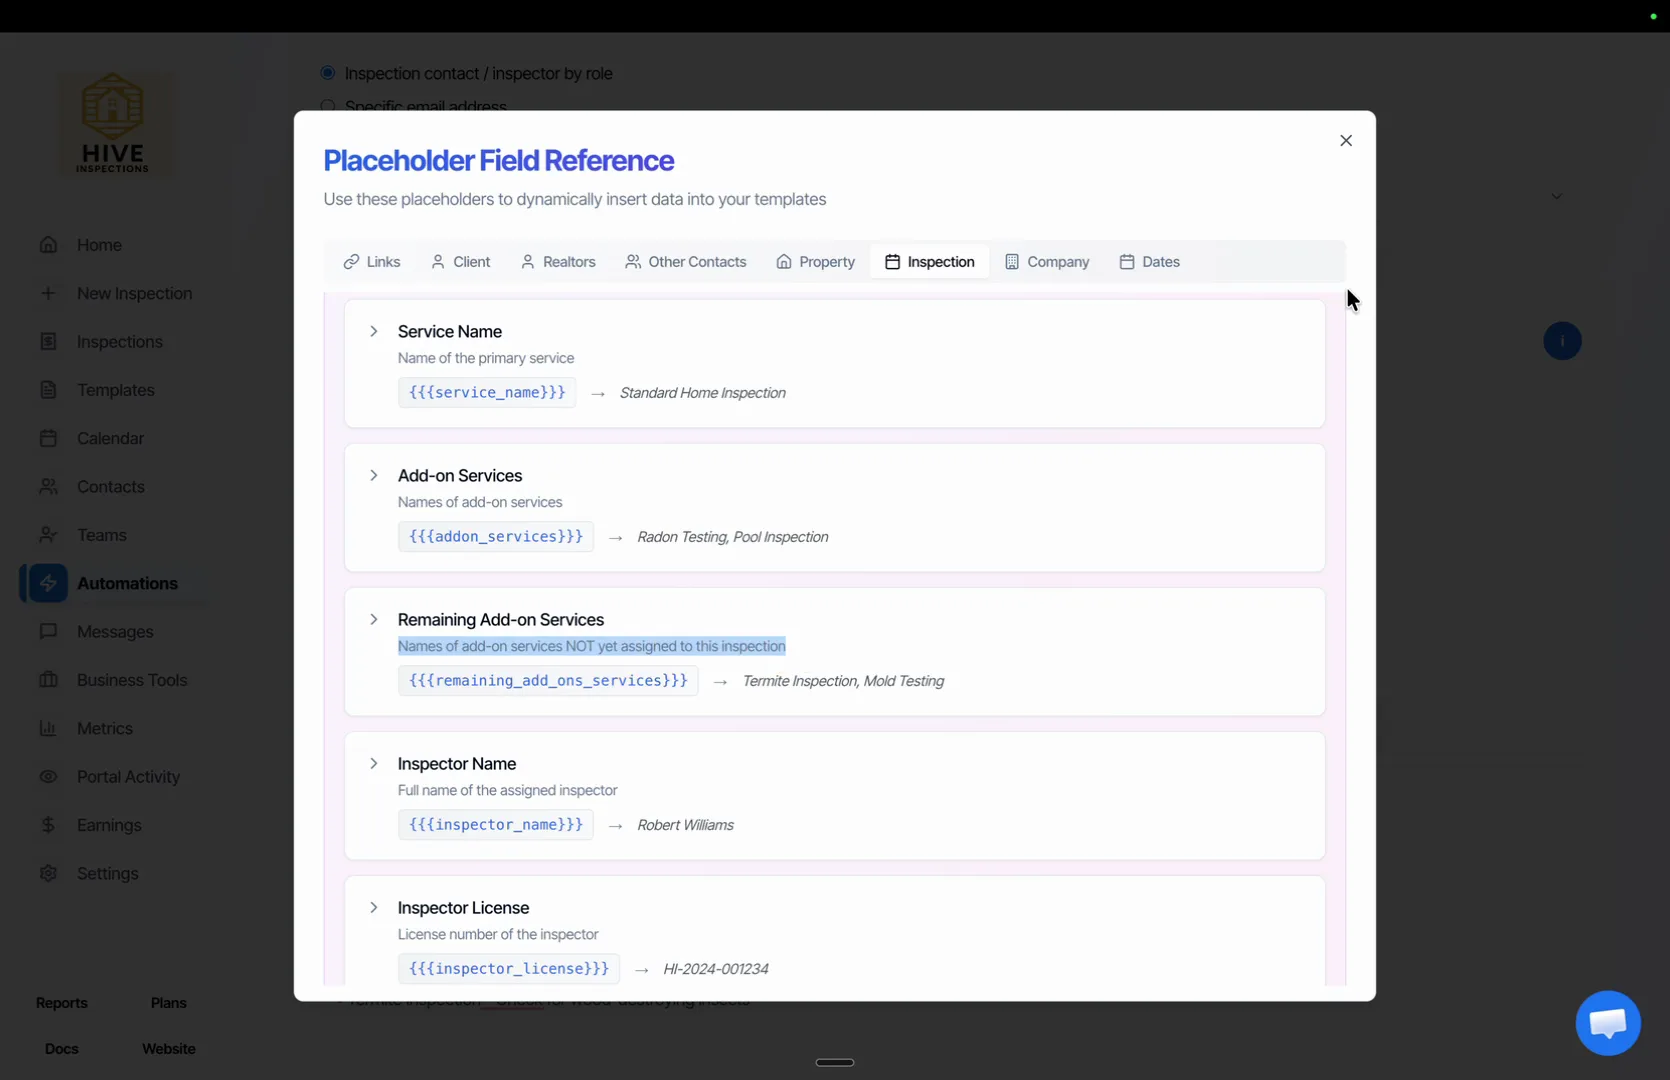Select Inspection contact / inspector by role
Screen dimensions: 1670x1080
327,73
